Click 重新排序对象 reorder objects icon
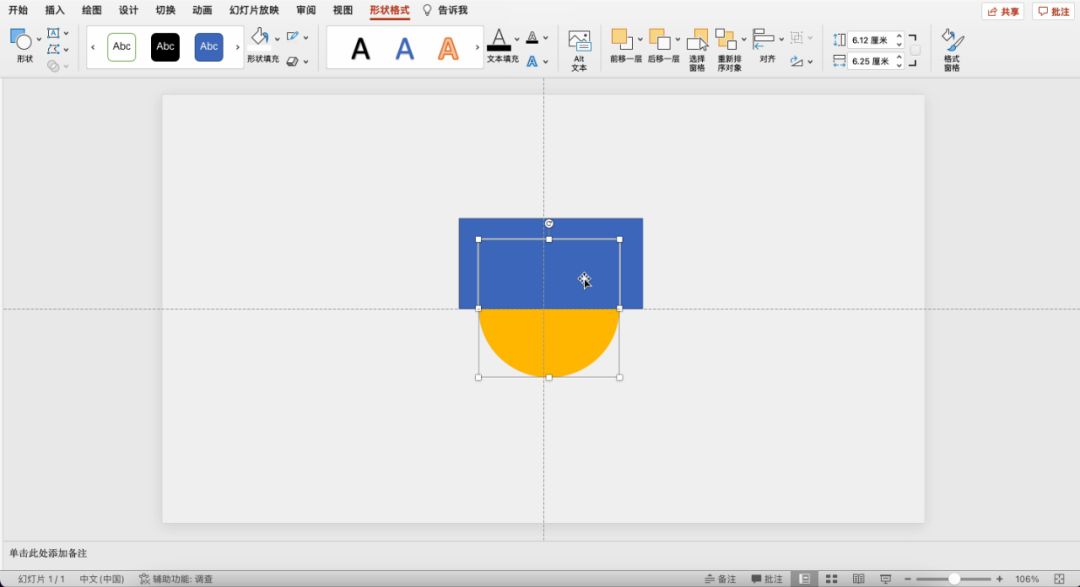The image size is (1080, 587). point(725,39)
